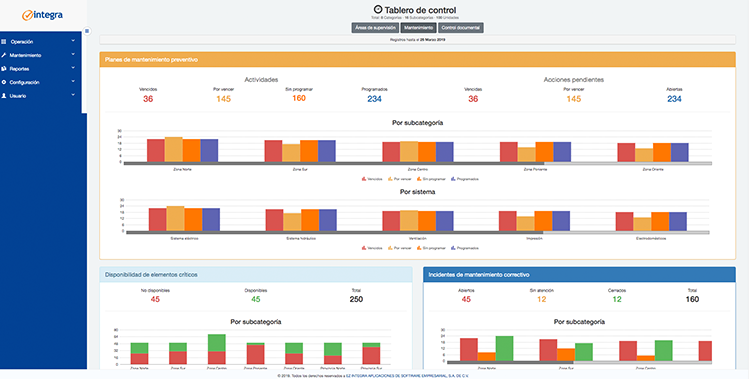
Task: Select the Áreas de supervisión button
Action: [375, 28]
